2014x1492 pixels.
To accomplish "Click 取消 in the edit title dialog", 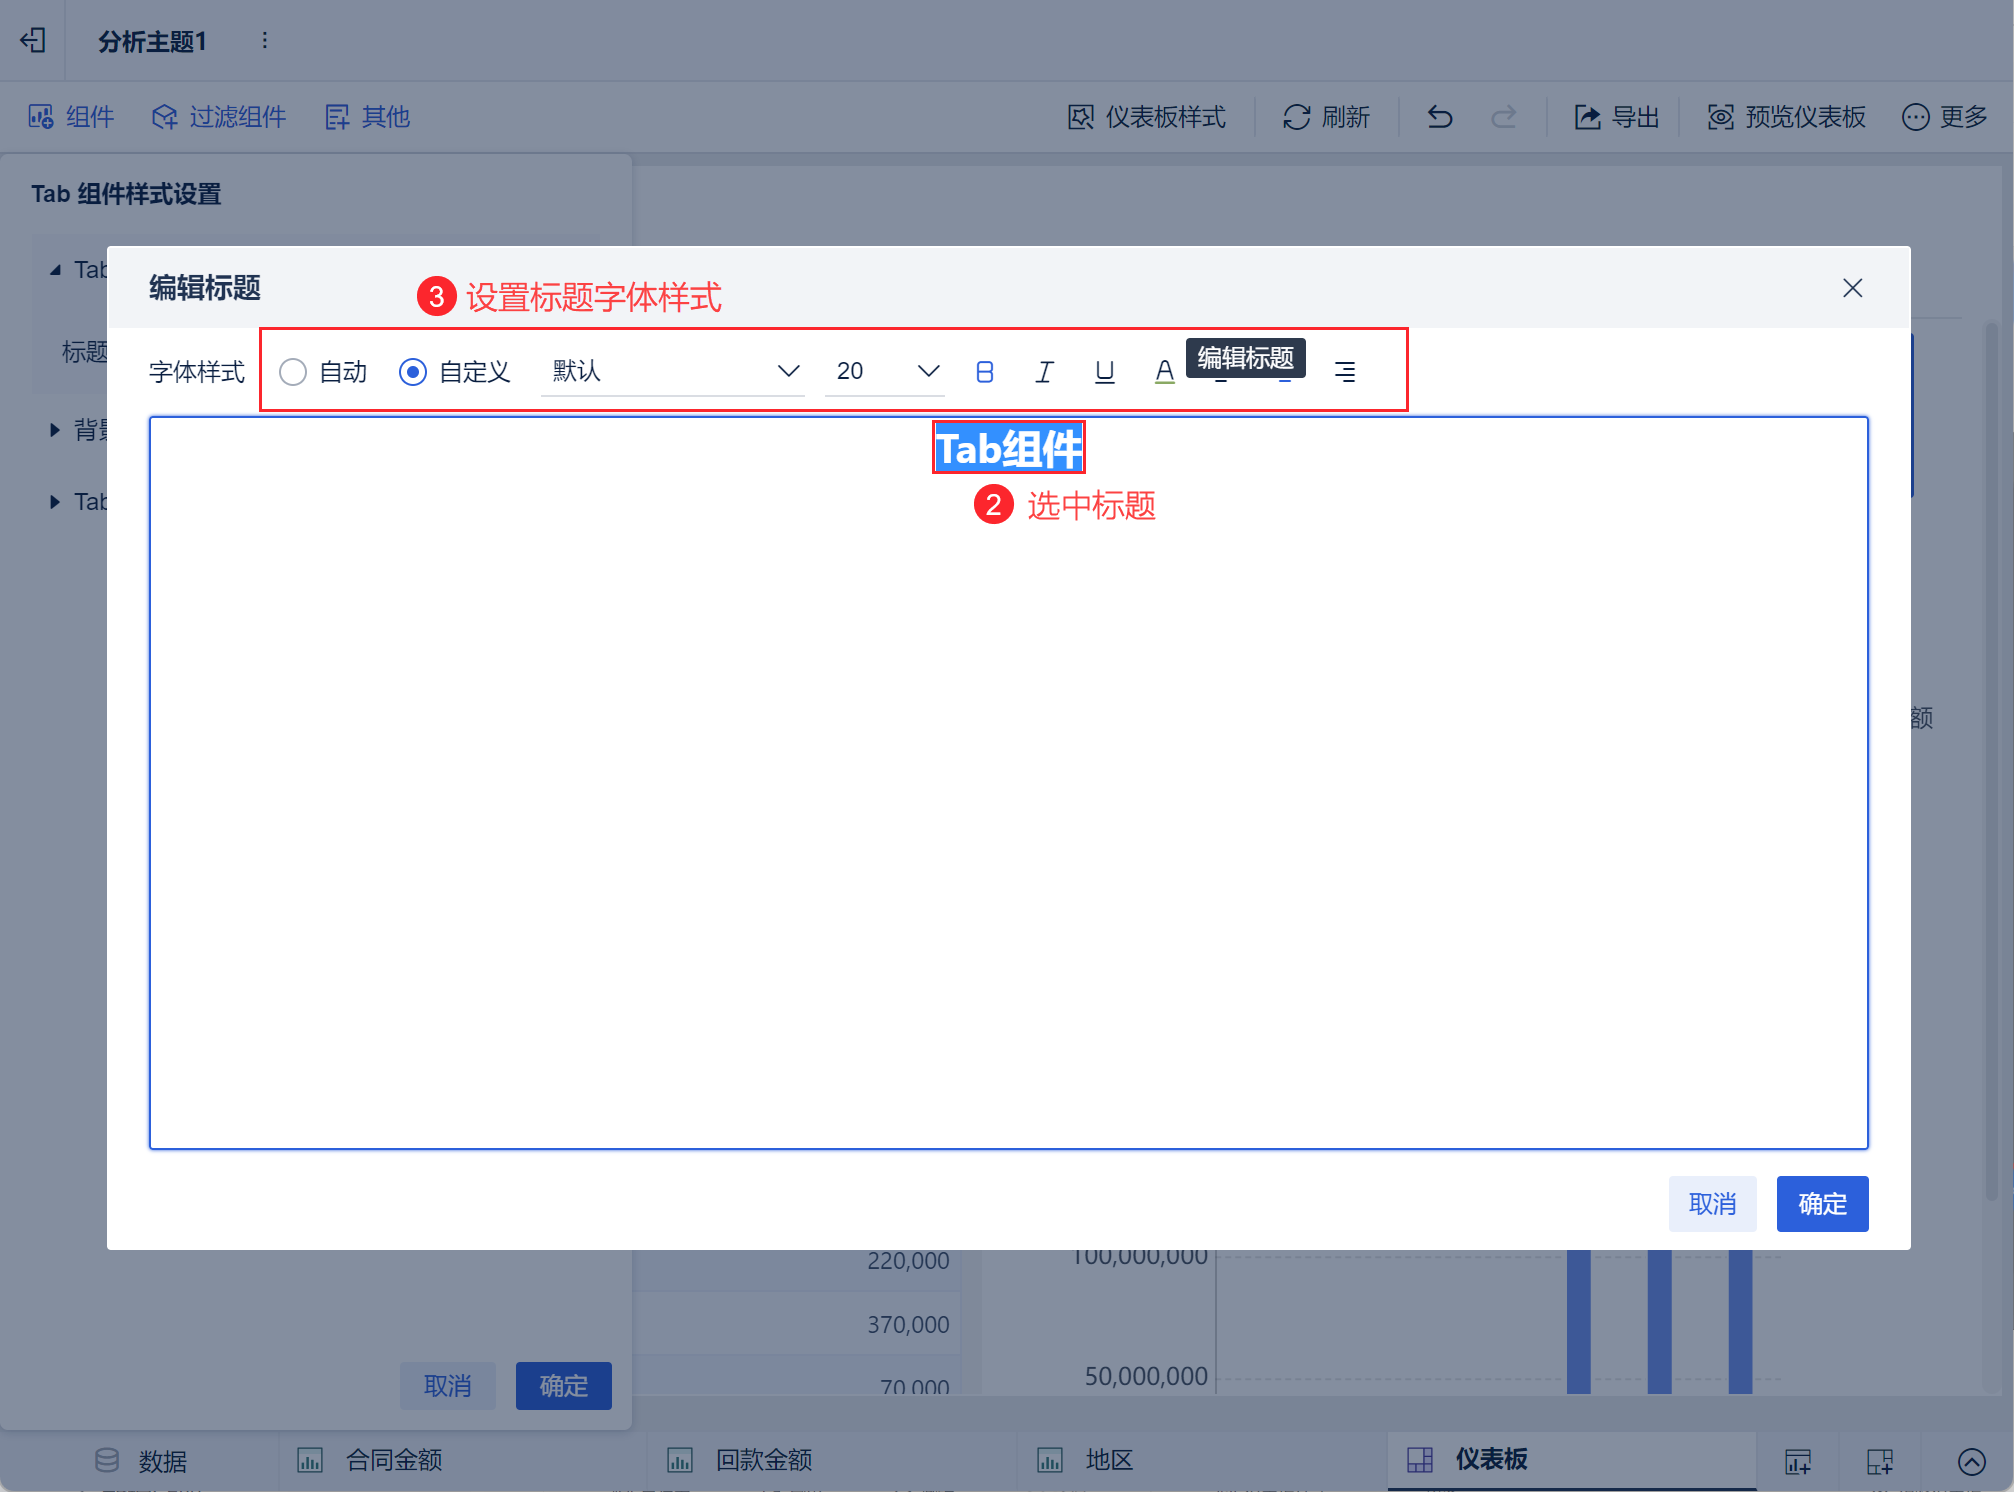I will pyautogui.click(x=1712, y=1204).
